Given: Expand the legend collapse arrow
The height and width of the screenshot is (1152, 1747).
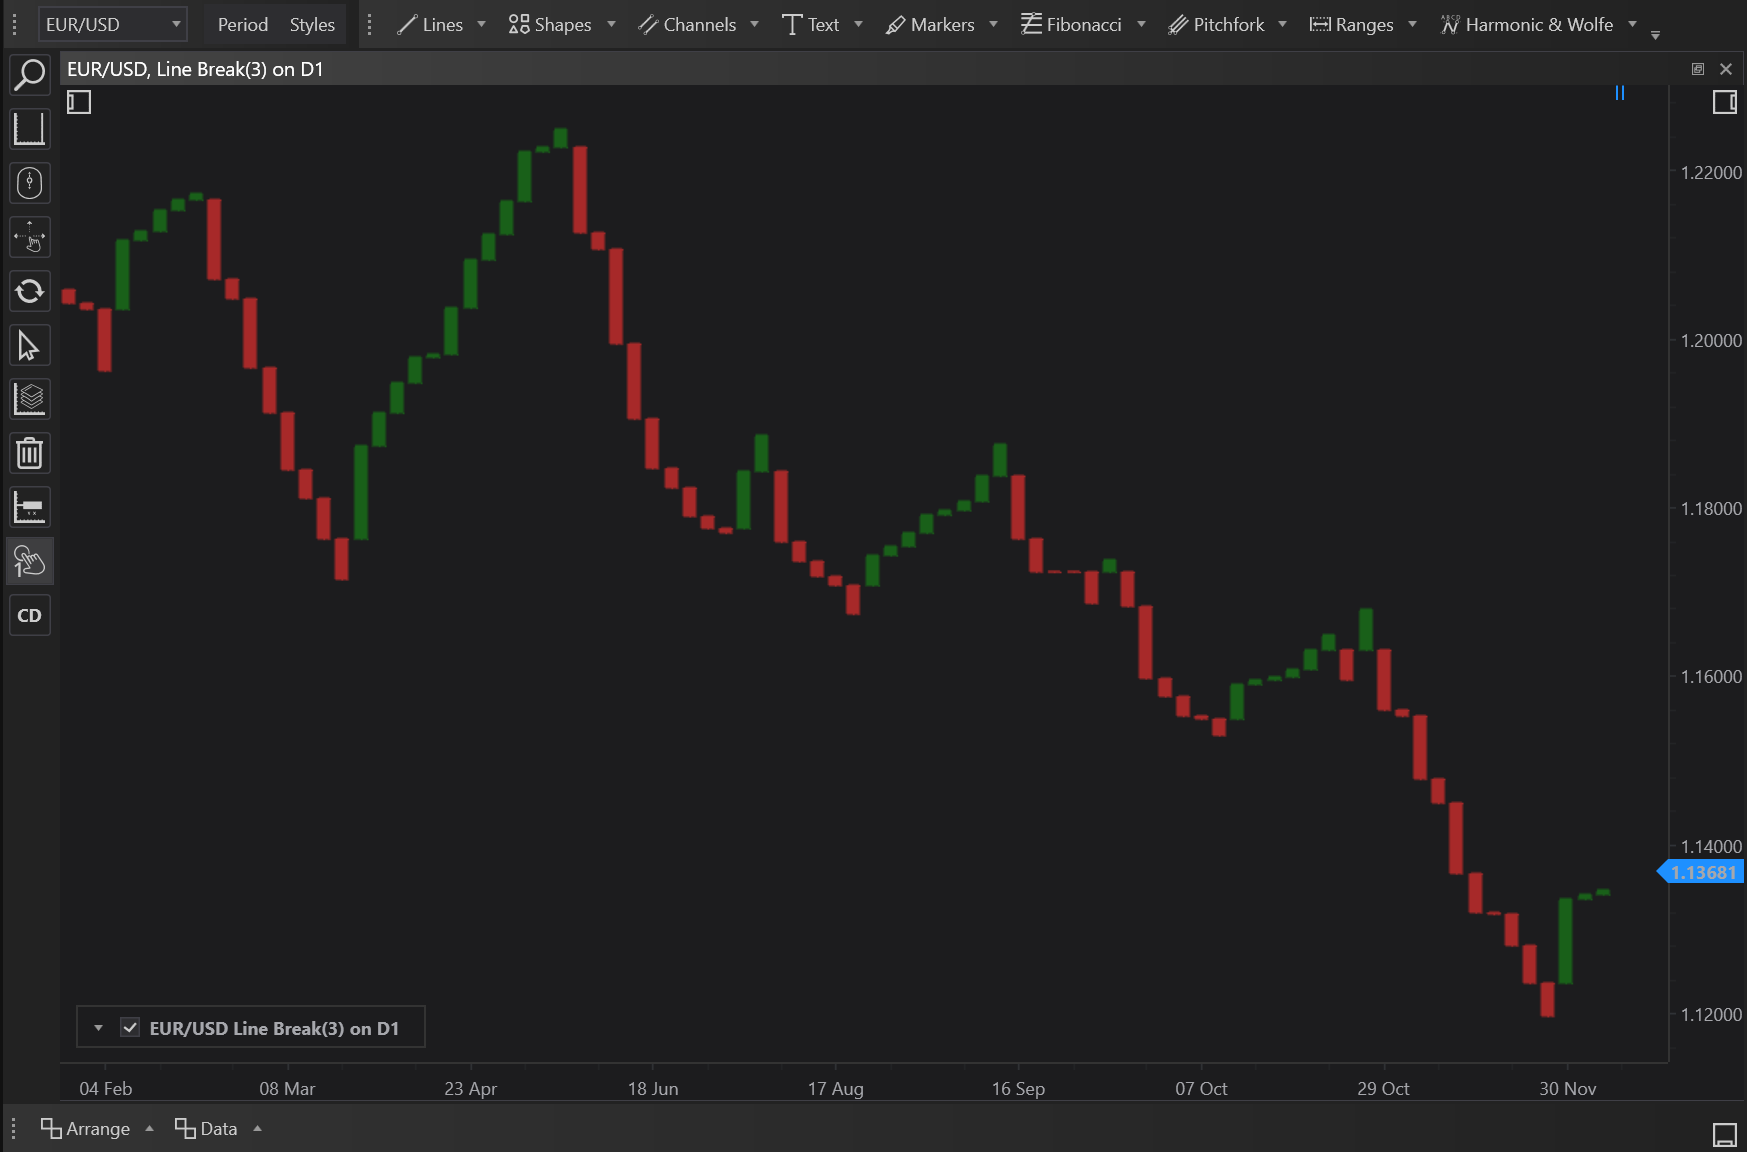Looking at the screenshot, I should pos(98,1028).
